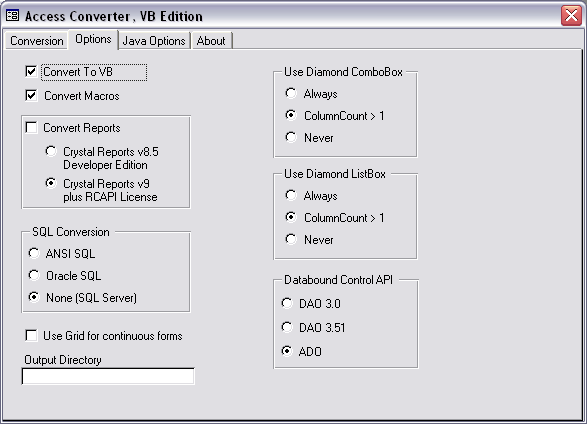587x424 pixels.
Task: Click the Access Converter title bar icon
Action: pos(12,16)
